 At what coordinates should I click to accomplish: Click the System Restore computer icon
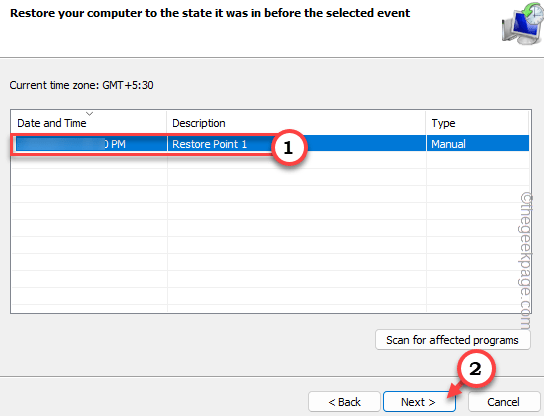click(x=523, y=24)
